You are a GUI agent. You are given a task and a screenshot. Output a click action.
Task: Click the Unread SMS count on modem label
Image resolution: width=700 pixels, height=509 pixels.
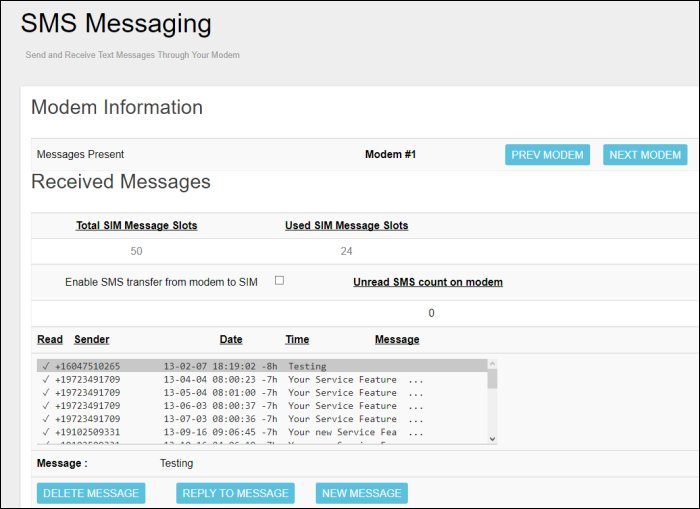[428, 283]
